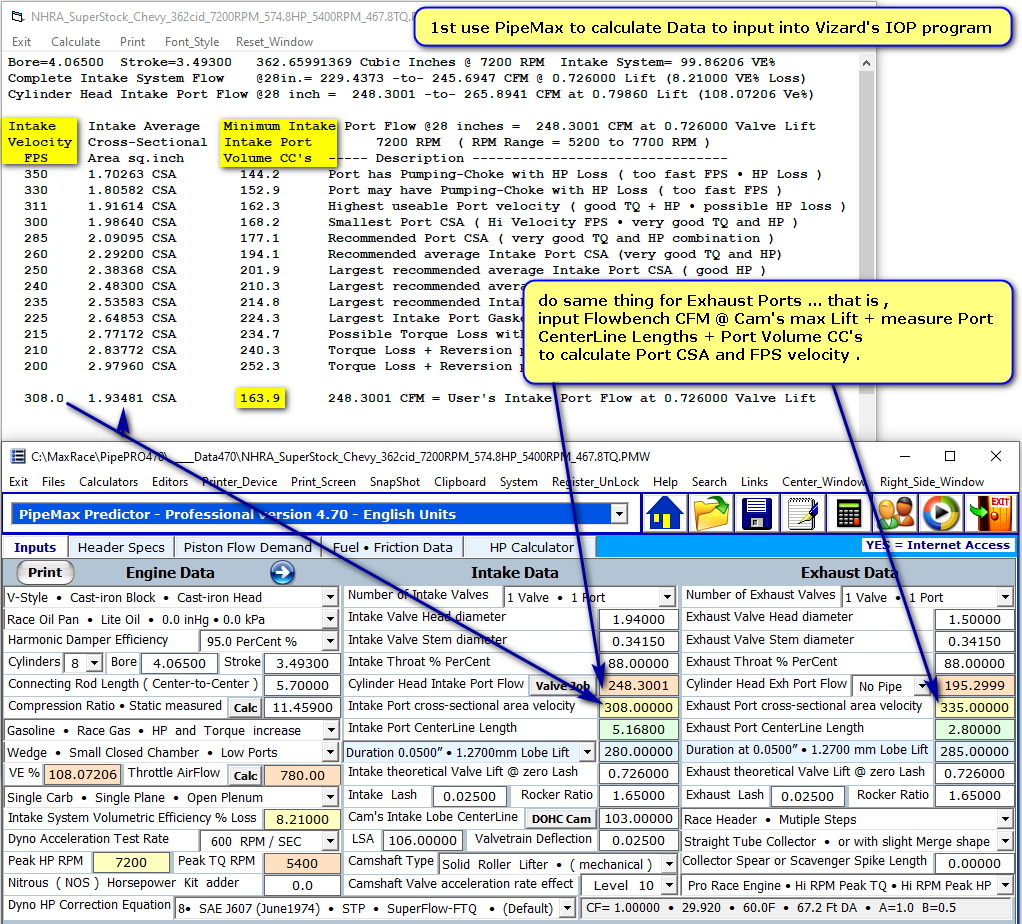Screen dimensions: 1022x924
Task: Click Connecting Rod Length field
Action: coord(302,686)
